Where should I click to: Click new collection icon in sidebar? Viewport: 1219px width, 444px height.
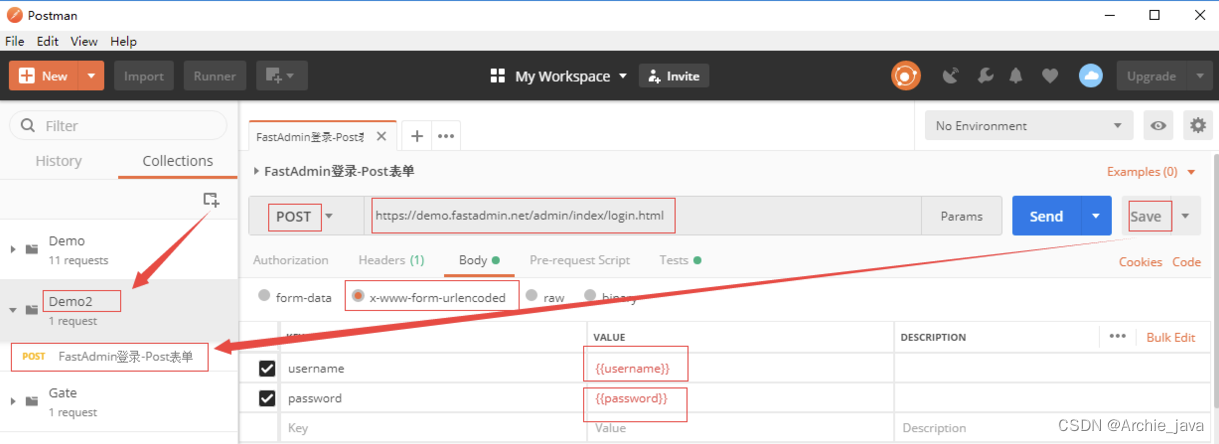pyautogui.click(x=211, y=200)
